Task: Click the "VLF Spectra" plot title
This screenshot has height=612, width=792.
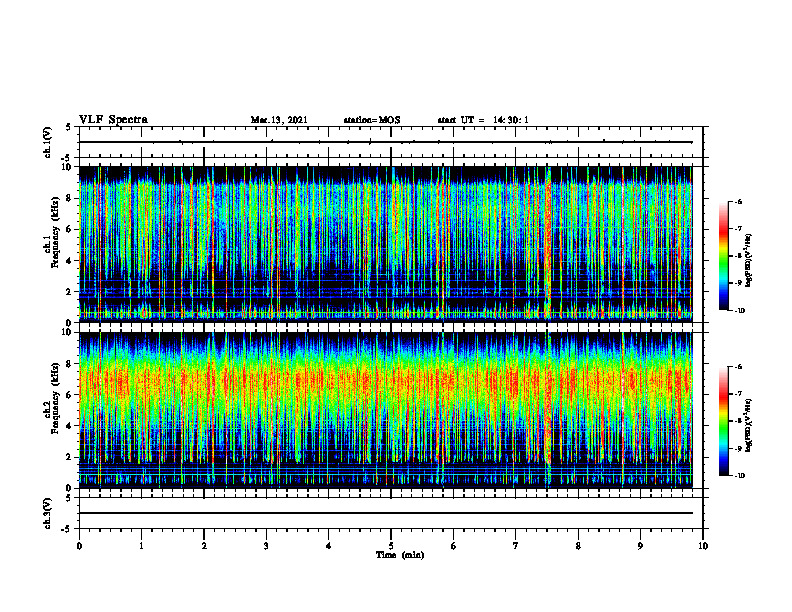Action: pos(113,120)
